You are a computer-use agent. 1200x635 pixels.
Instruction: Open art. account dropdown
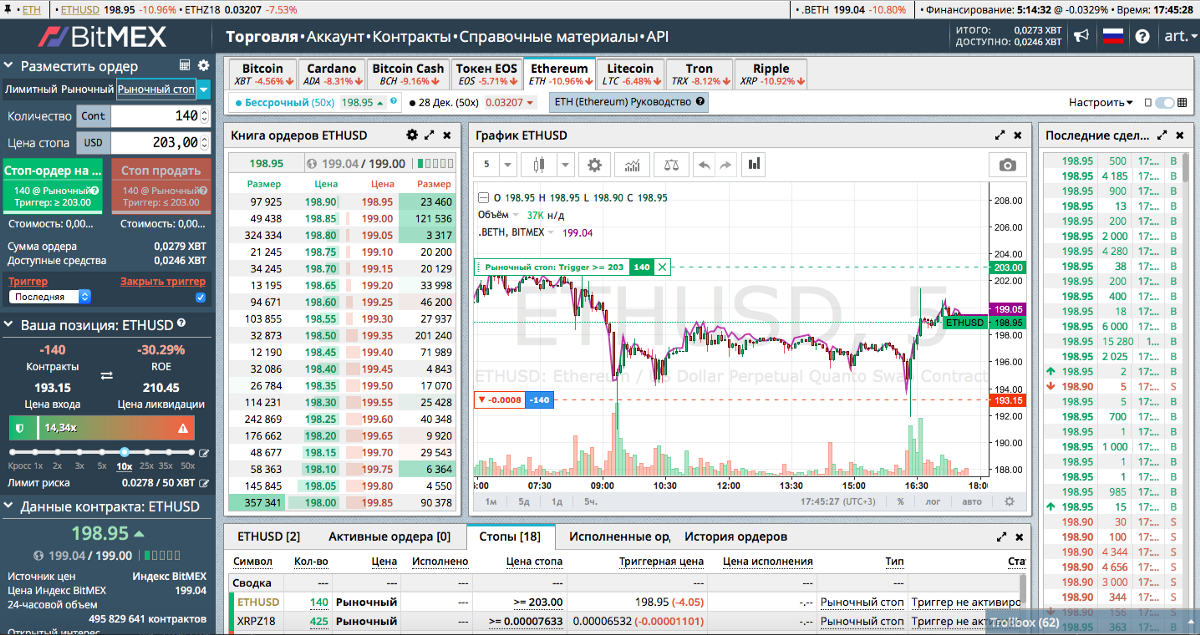coord(1179,37)
